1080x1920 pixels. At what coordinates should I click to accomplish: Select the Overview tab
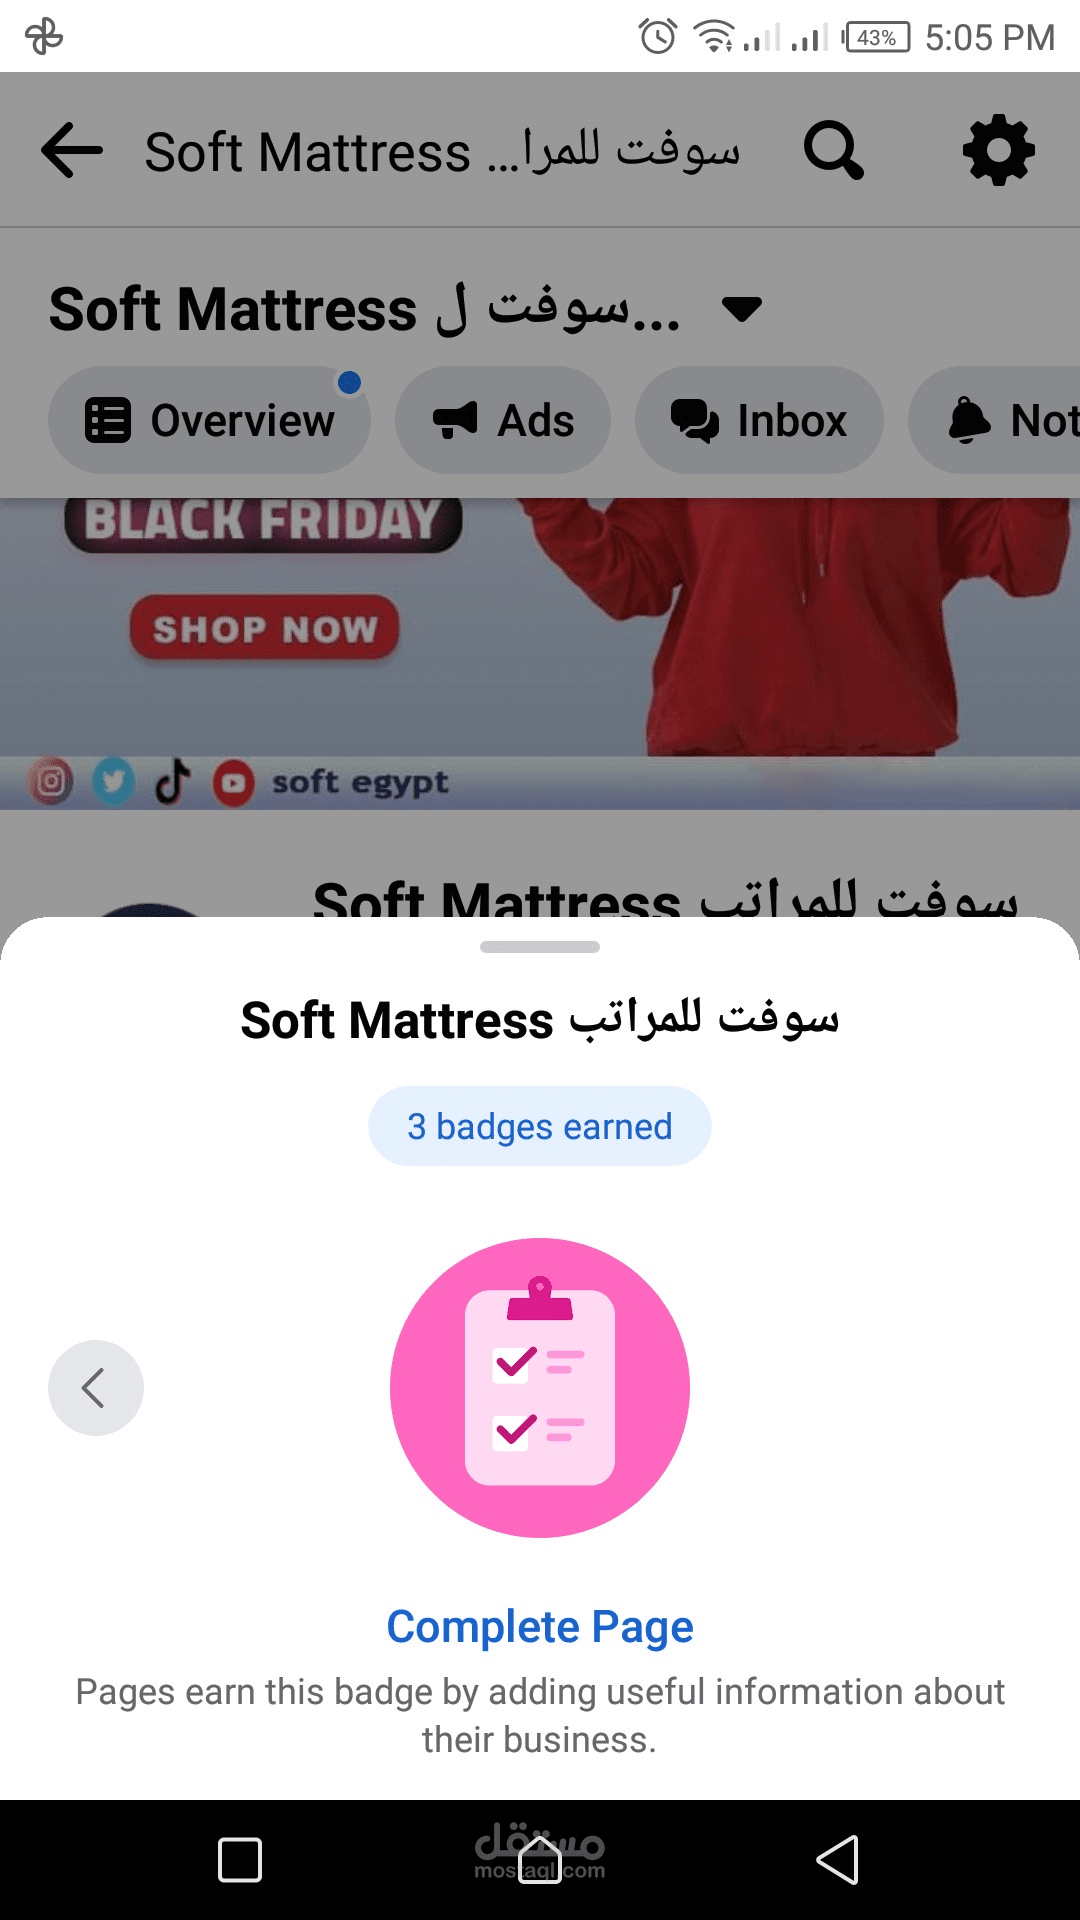(209, 420)
